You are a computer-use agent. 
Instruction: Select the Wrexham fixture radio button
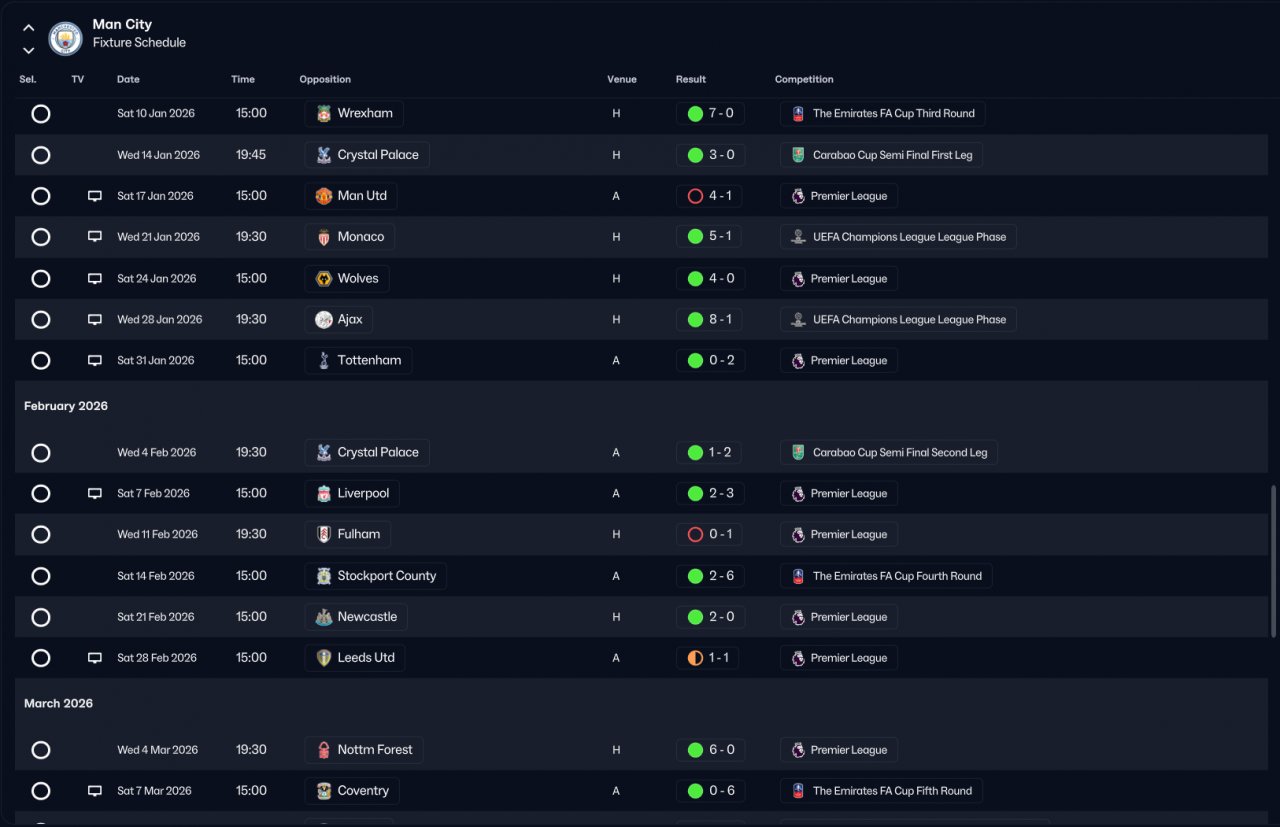pyautogui.click(x=41, y=114)
